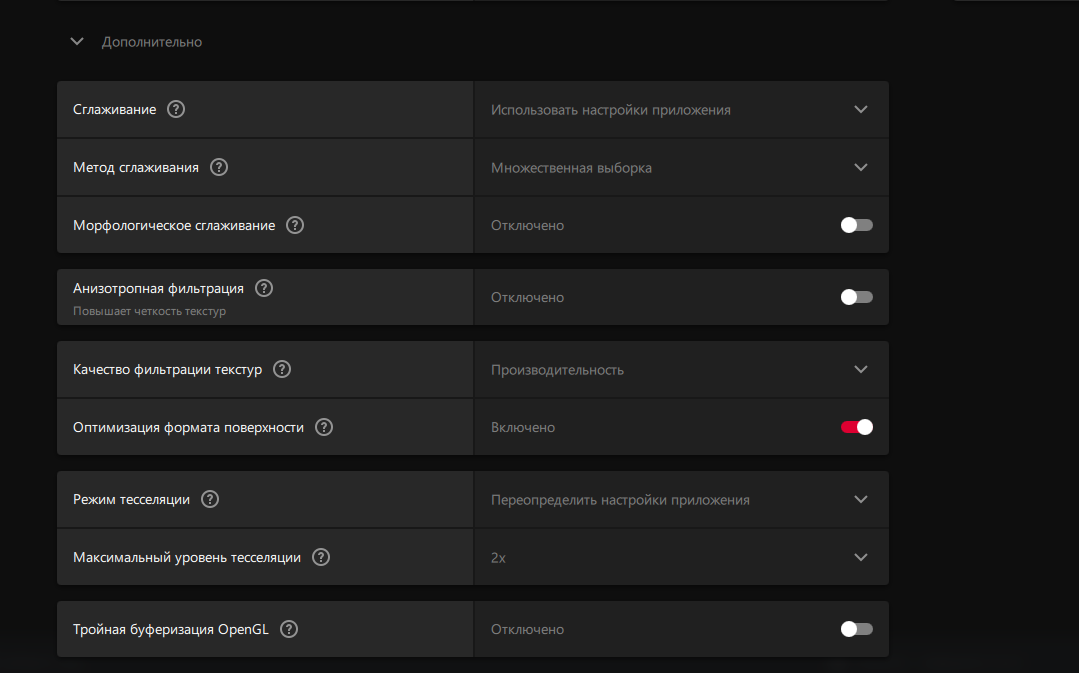Show help for Анизотропная фильтрация
The width and height of the screenshot is (1079, 673).
[264, 288]
